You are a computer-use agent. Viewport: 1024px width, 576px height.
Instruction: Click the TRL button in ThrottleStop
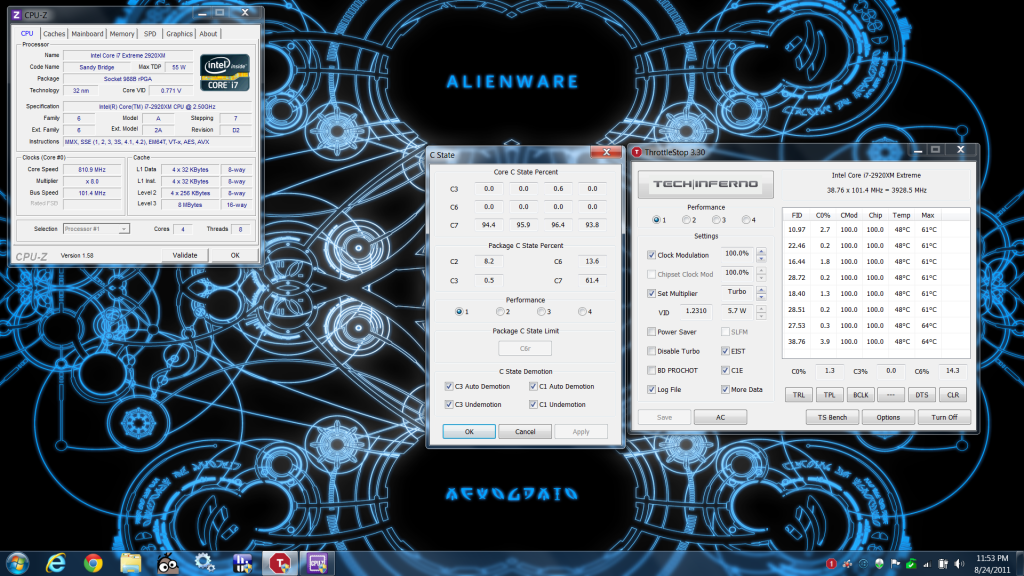(799, 395)
